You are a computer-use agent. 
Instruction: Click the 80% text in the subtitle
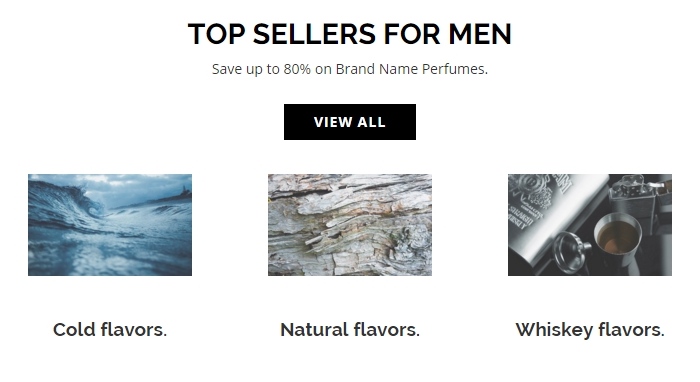point(297,69)
